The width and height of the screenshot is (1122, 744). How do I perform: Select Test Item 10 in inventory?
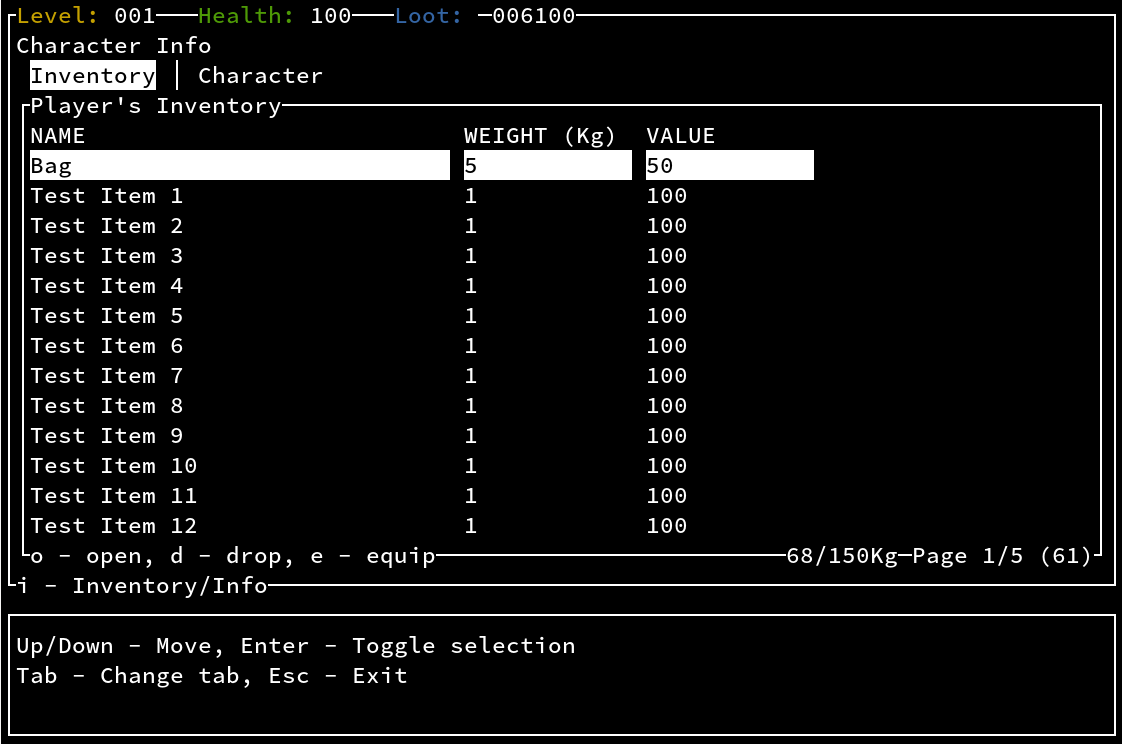(x=114, y=466)
